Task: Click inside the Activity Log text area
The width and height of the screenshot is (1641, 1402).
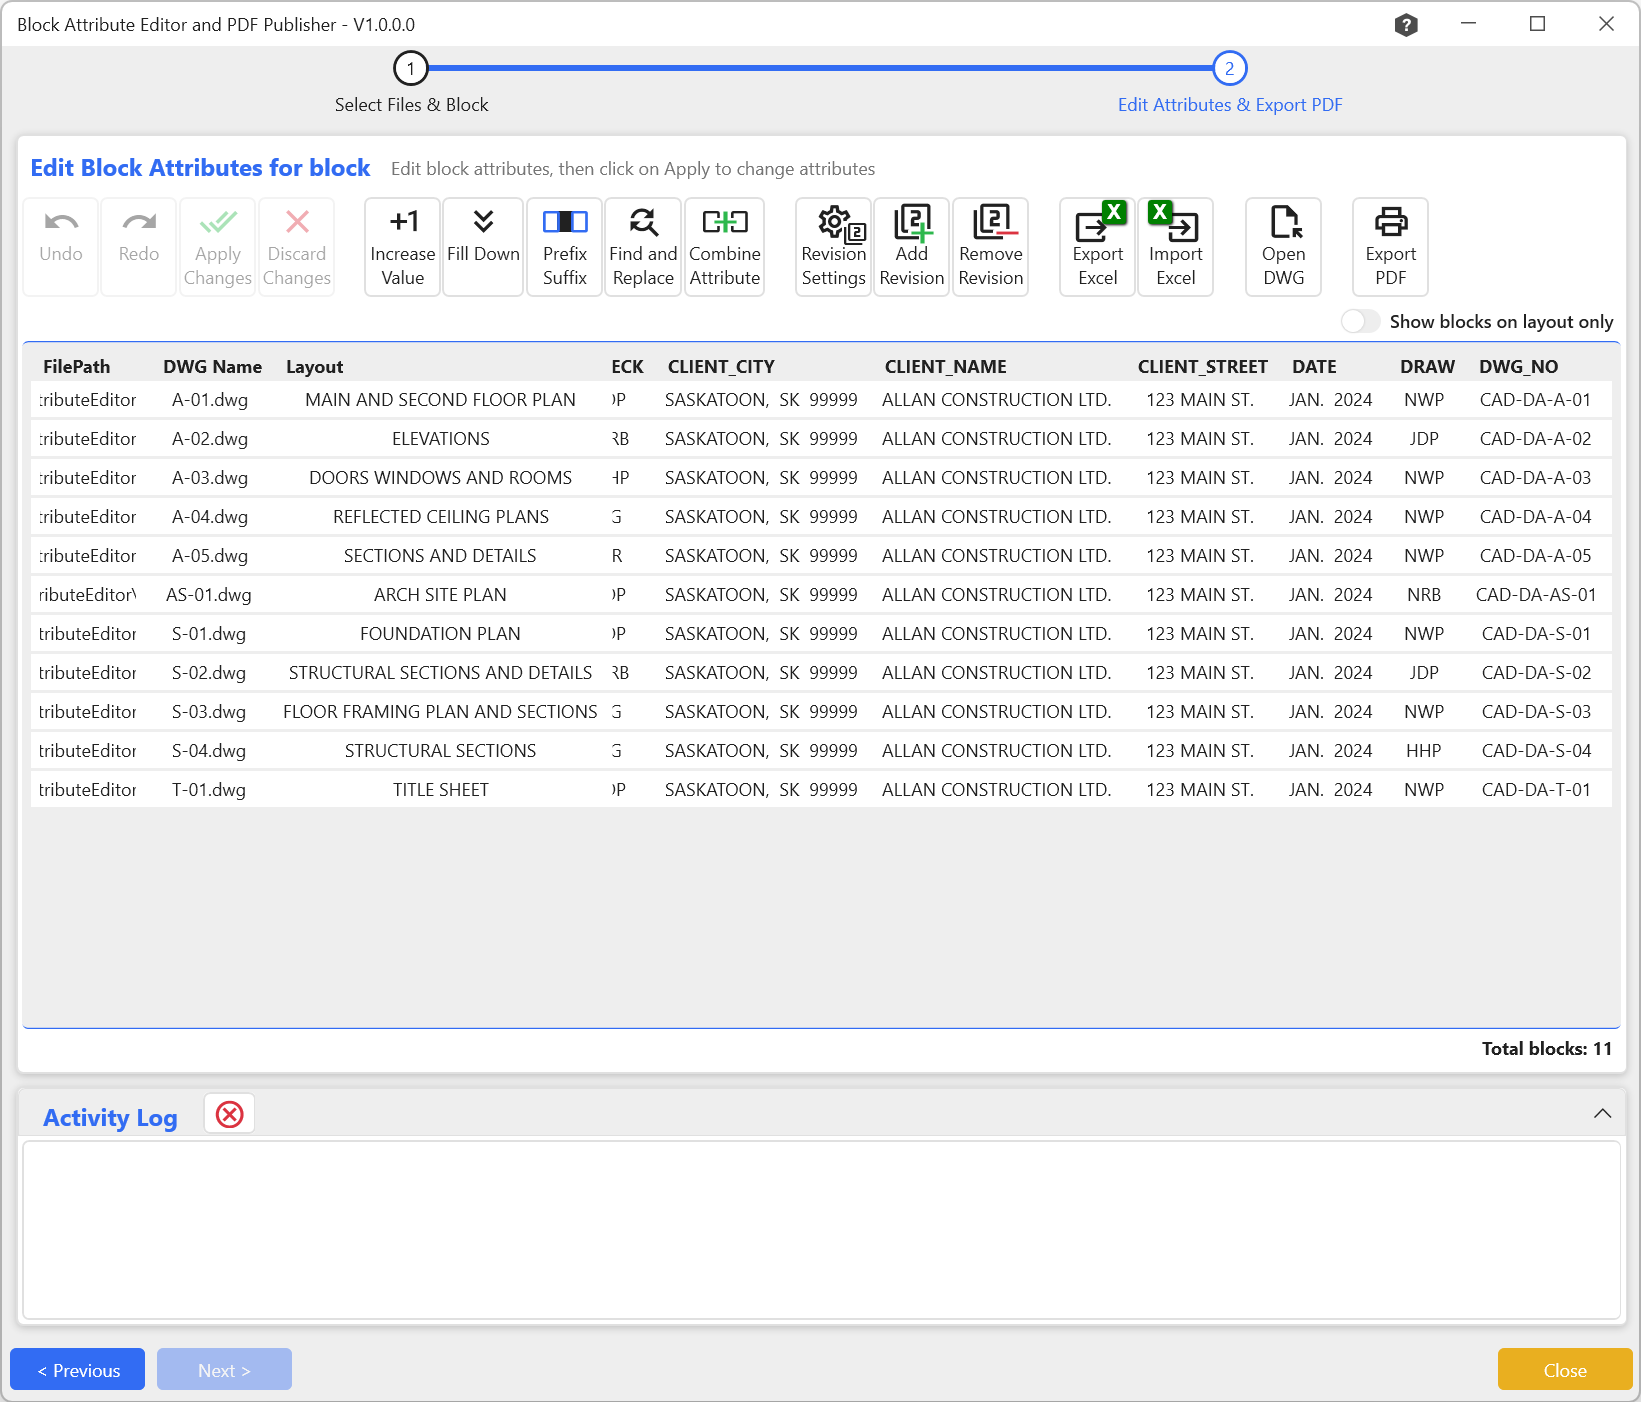Action: (x=821, y=1230)
